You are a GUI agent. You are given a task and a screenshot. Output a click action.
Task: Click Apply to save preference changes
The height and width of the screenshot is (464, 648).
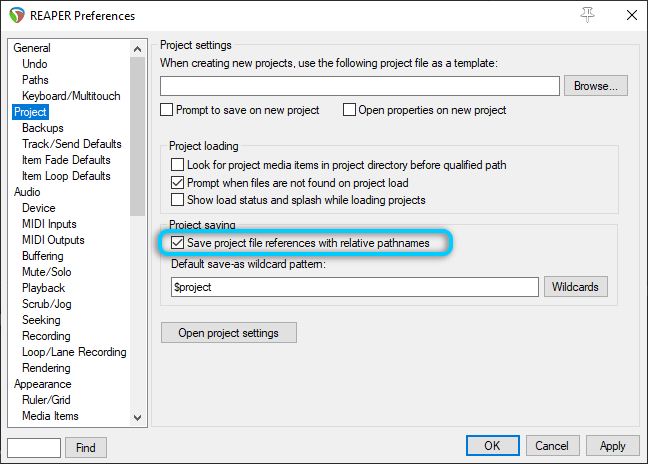(x=612, y=446)
